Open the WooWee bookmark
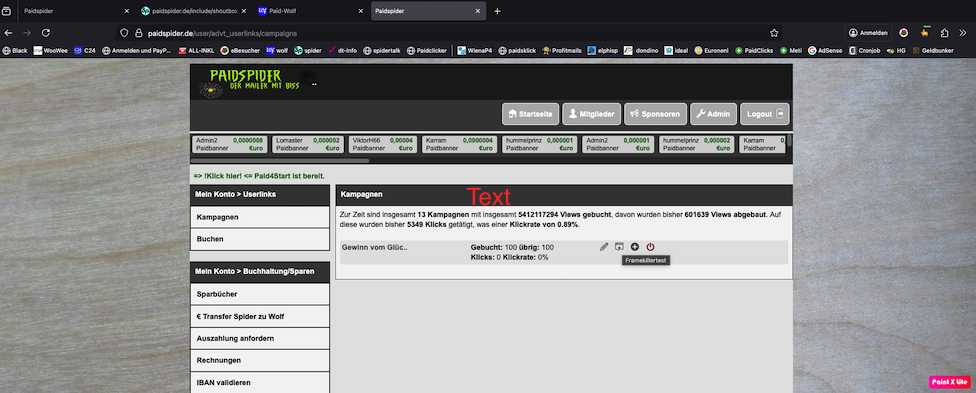Viewport: 976px width, 393px height. coord(50,50)
